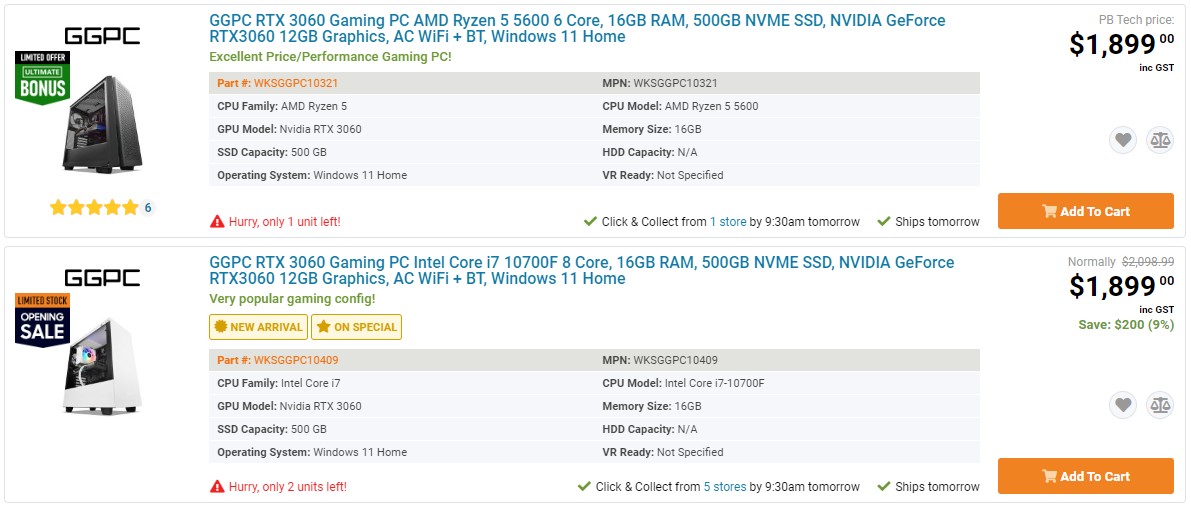
Task: View the white Intel PC product image
Action: 100,366
